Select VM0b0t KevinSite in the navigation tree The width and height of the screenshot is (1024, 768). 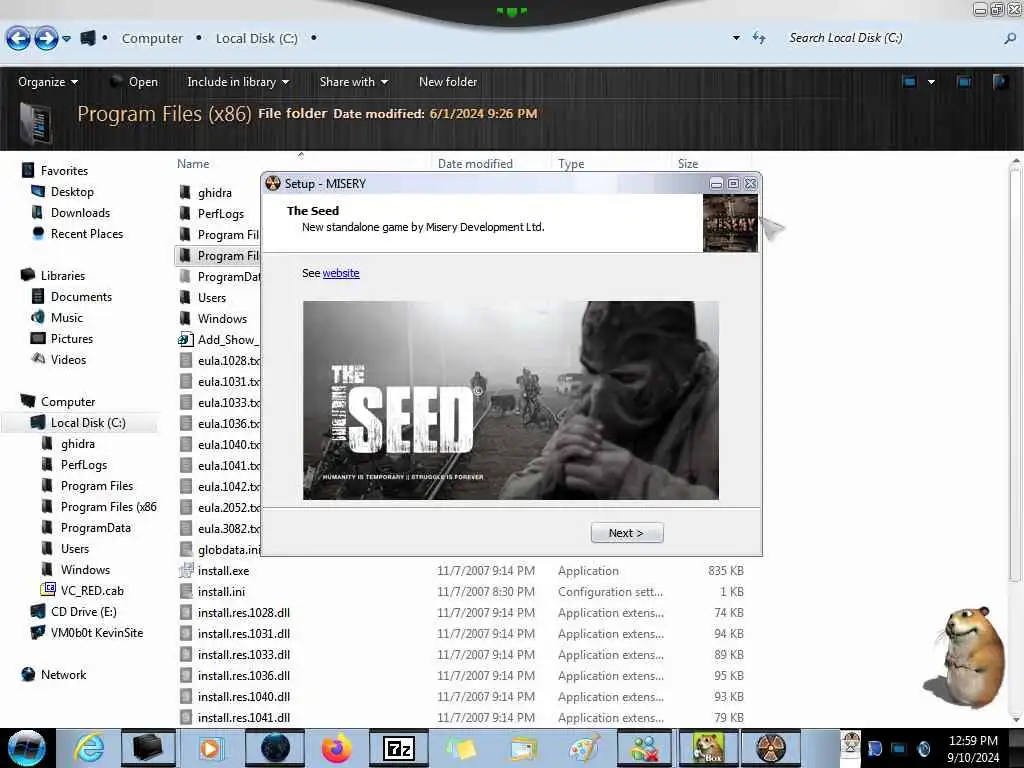tap(97, 633)
